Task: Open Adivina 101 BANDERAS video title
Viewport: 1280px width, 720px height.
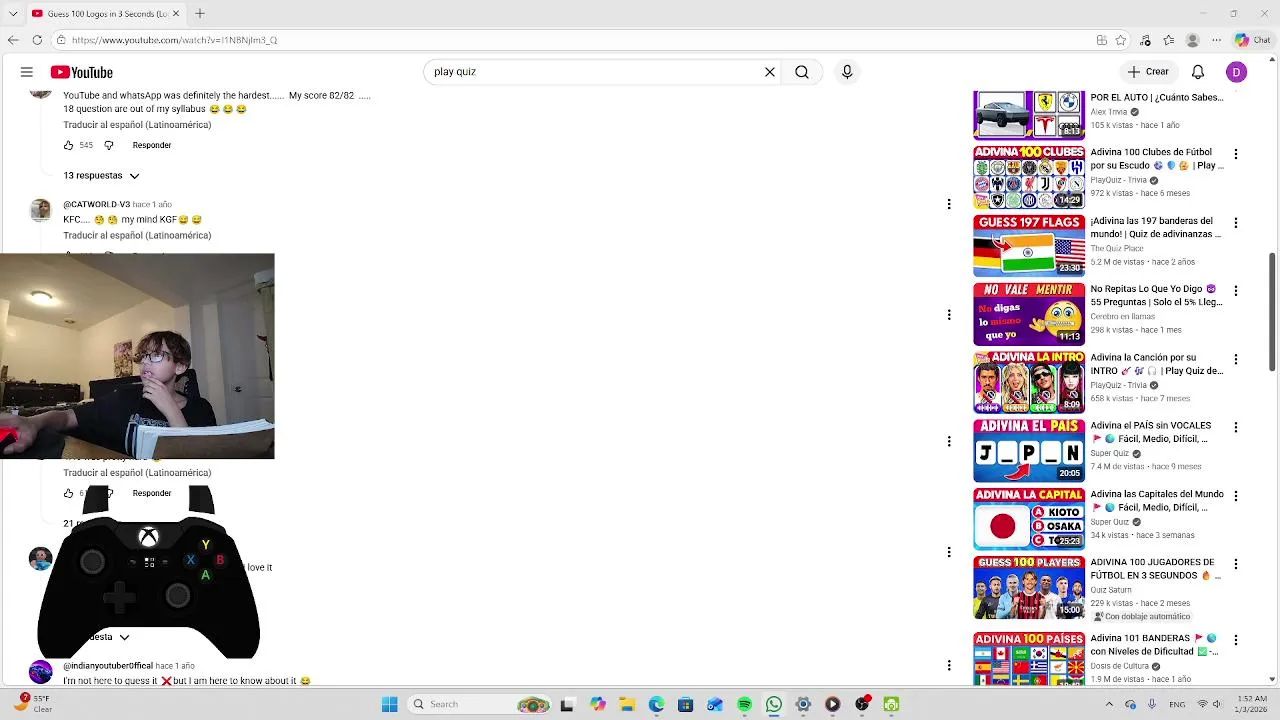Action: click(1154, 644)
